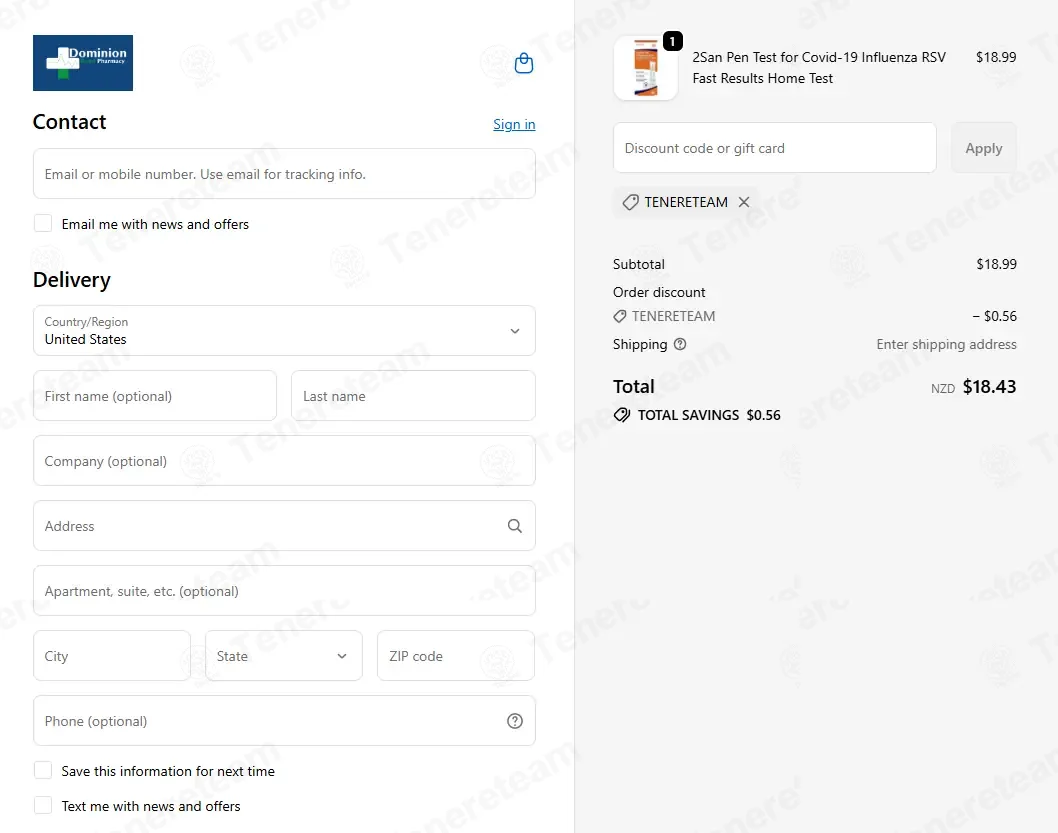
Task: Click the Last name field
Action: click(x=413, y=396)
